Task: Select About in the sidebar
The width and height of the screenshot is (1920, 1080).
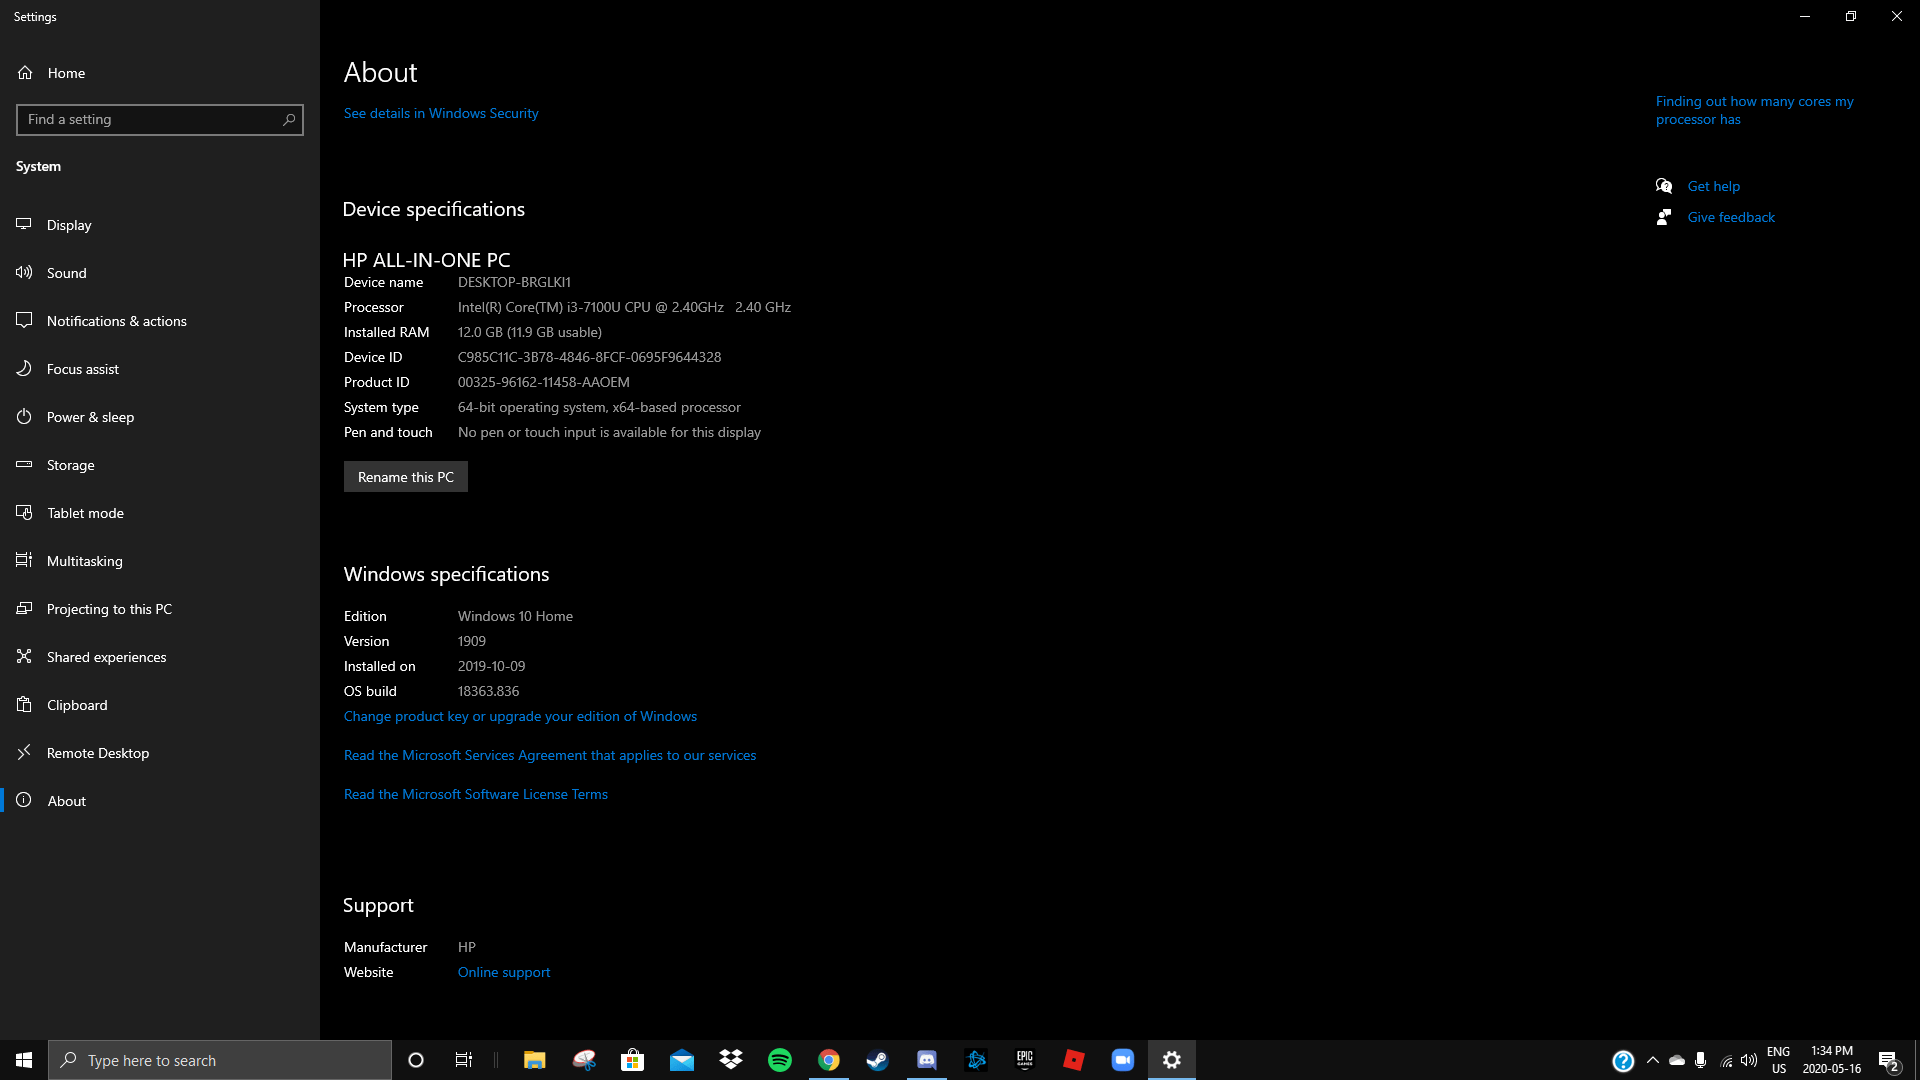Action: 160,801
